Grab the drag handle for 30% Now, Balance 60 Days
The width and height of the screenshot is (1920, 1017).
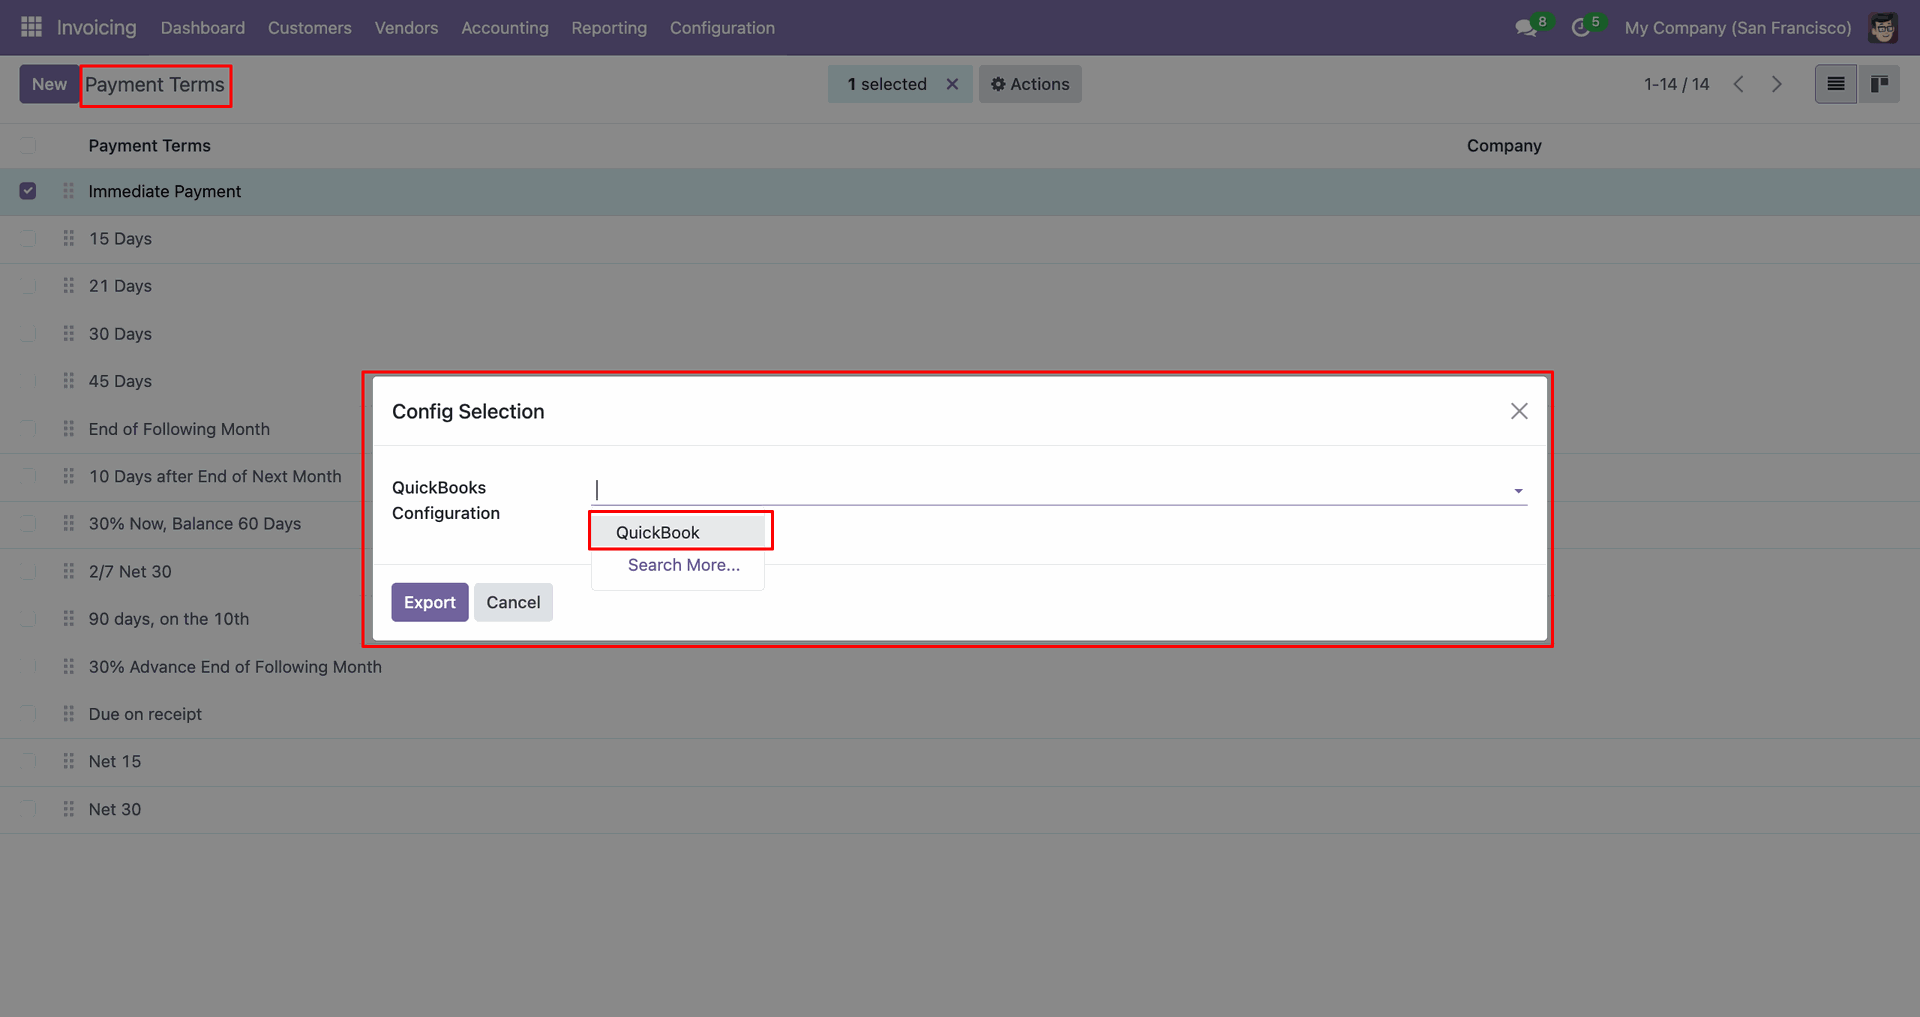[68, 524]
